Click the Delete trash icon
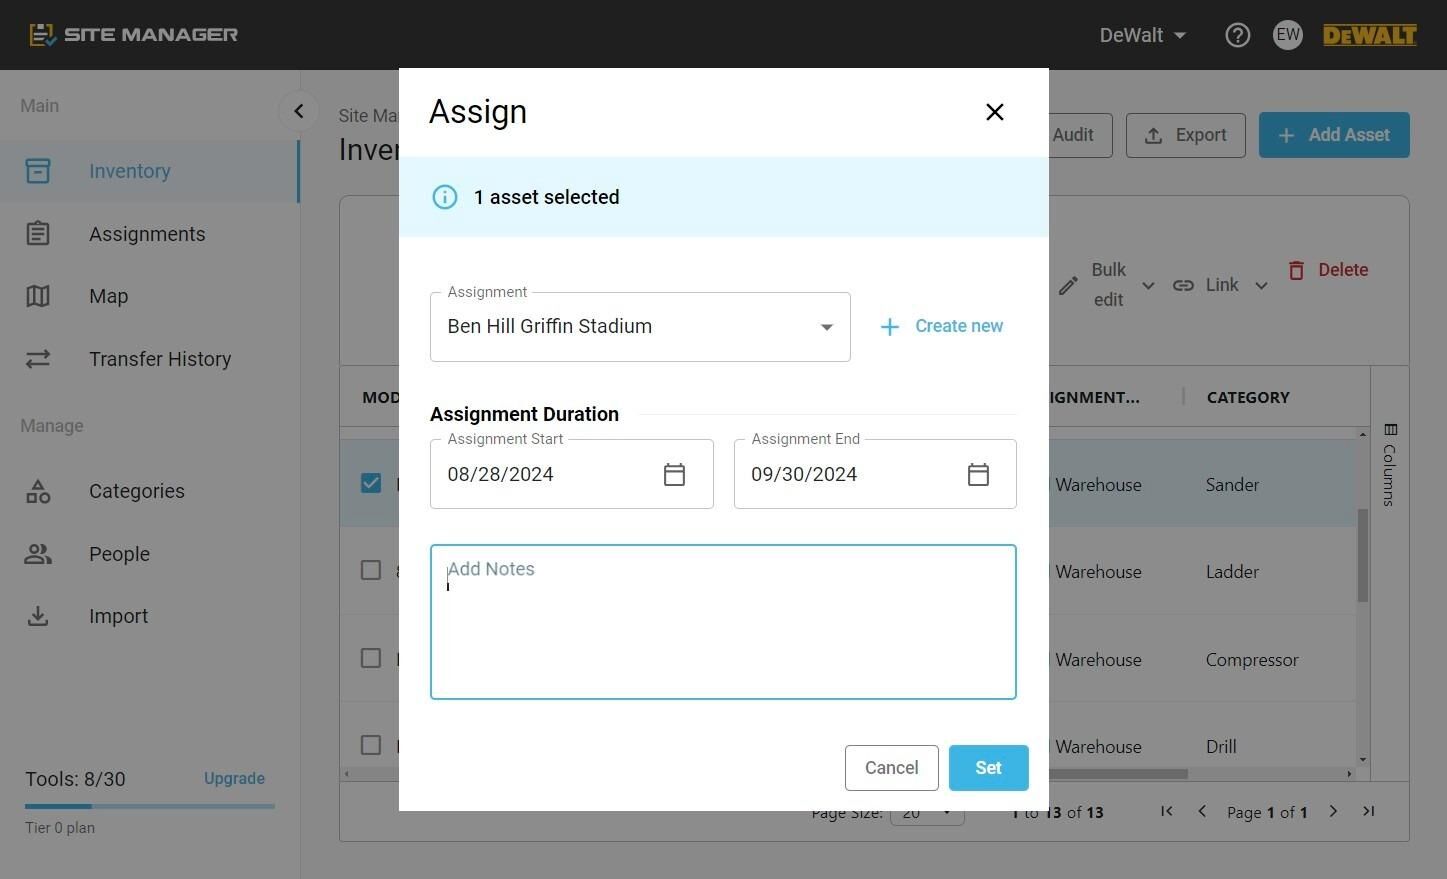The height and width of the screenshot is (879, 1447). pos(1296,270)
